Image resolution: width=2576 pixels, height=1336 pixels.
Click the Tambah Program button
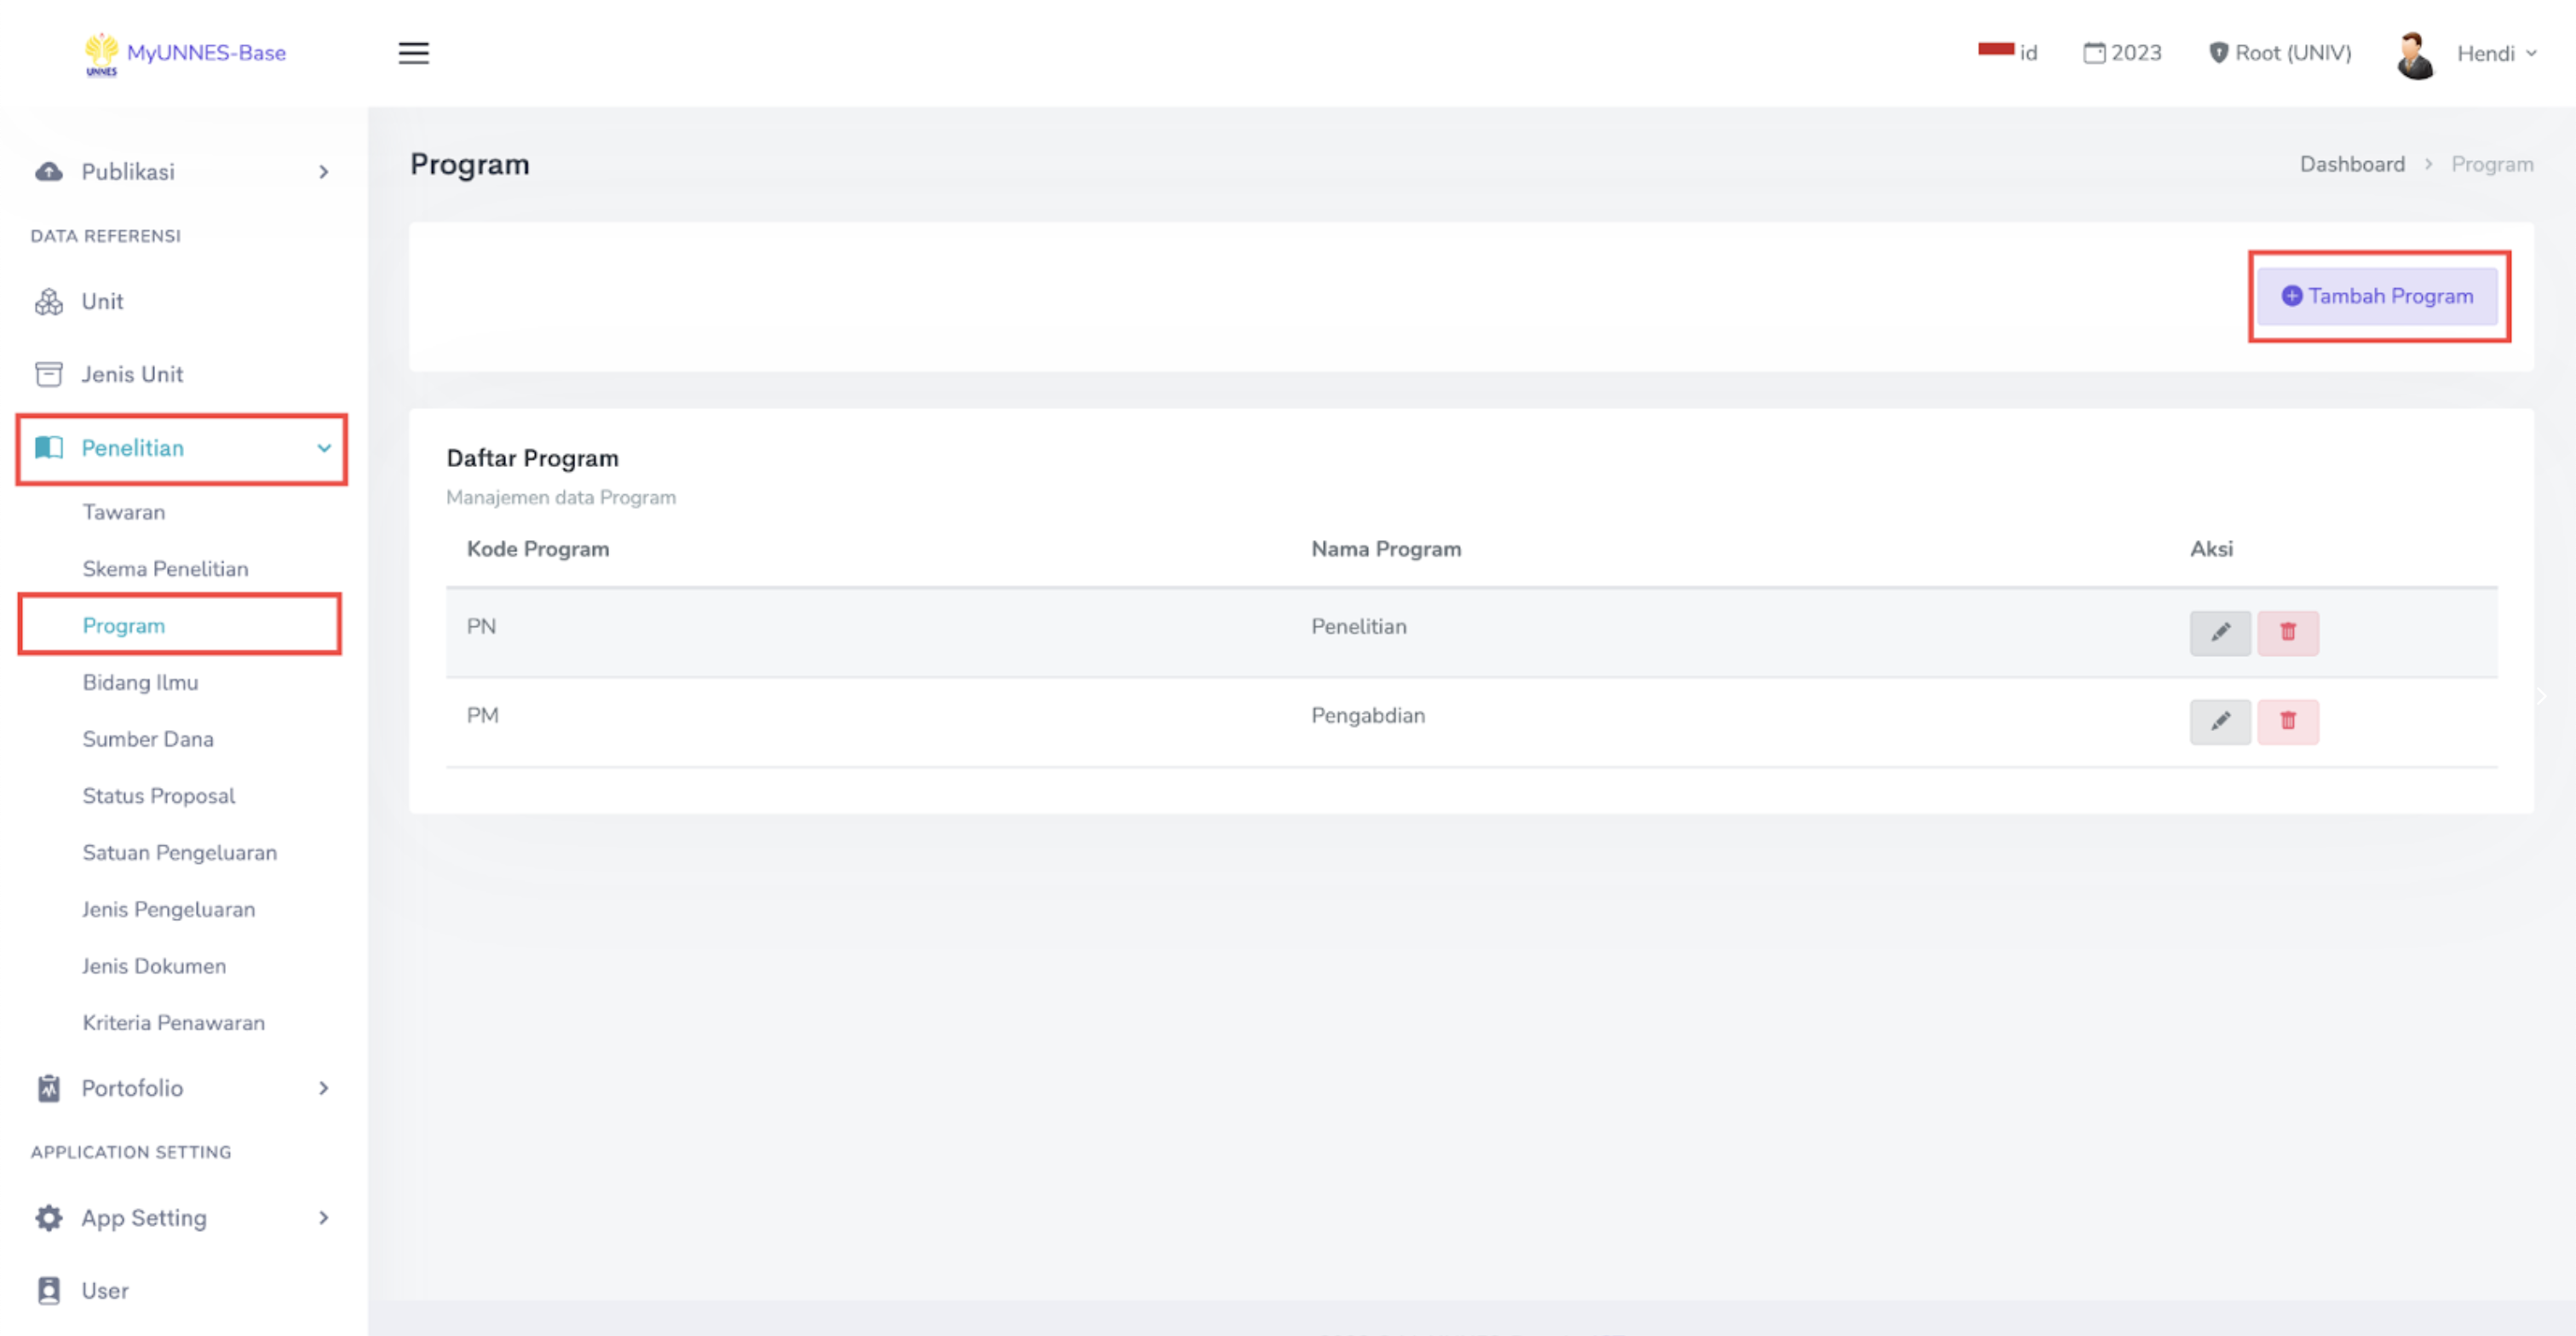[2377, 296]
